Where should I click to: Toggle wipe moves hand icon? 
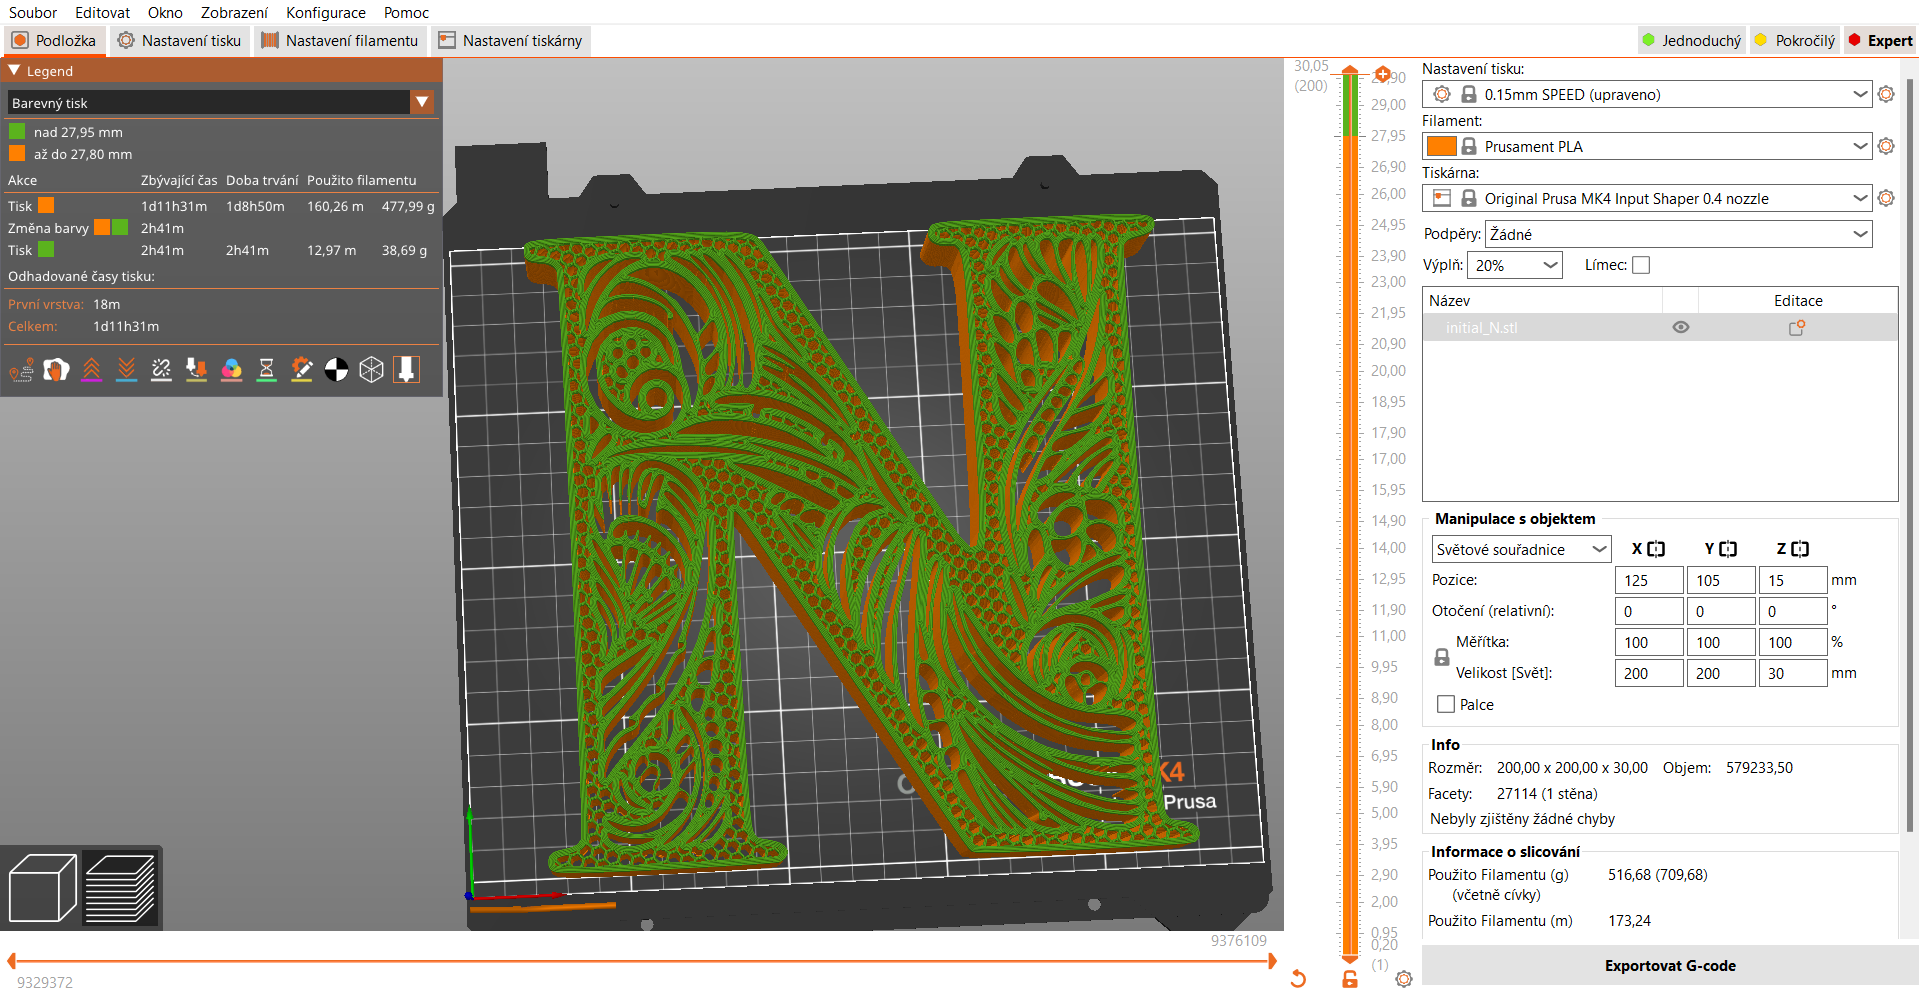point(56,370)
